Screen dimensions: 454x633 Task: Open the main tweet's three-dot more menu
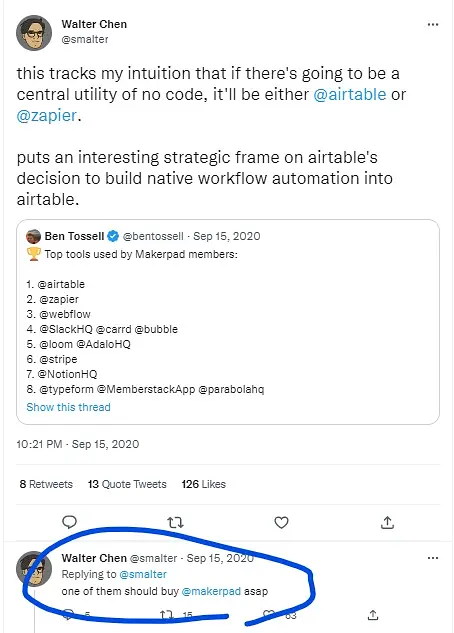(433, 25)
